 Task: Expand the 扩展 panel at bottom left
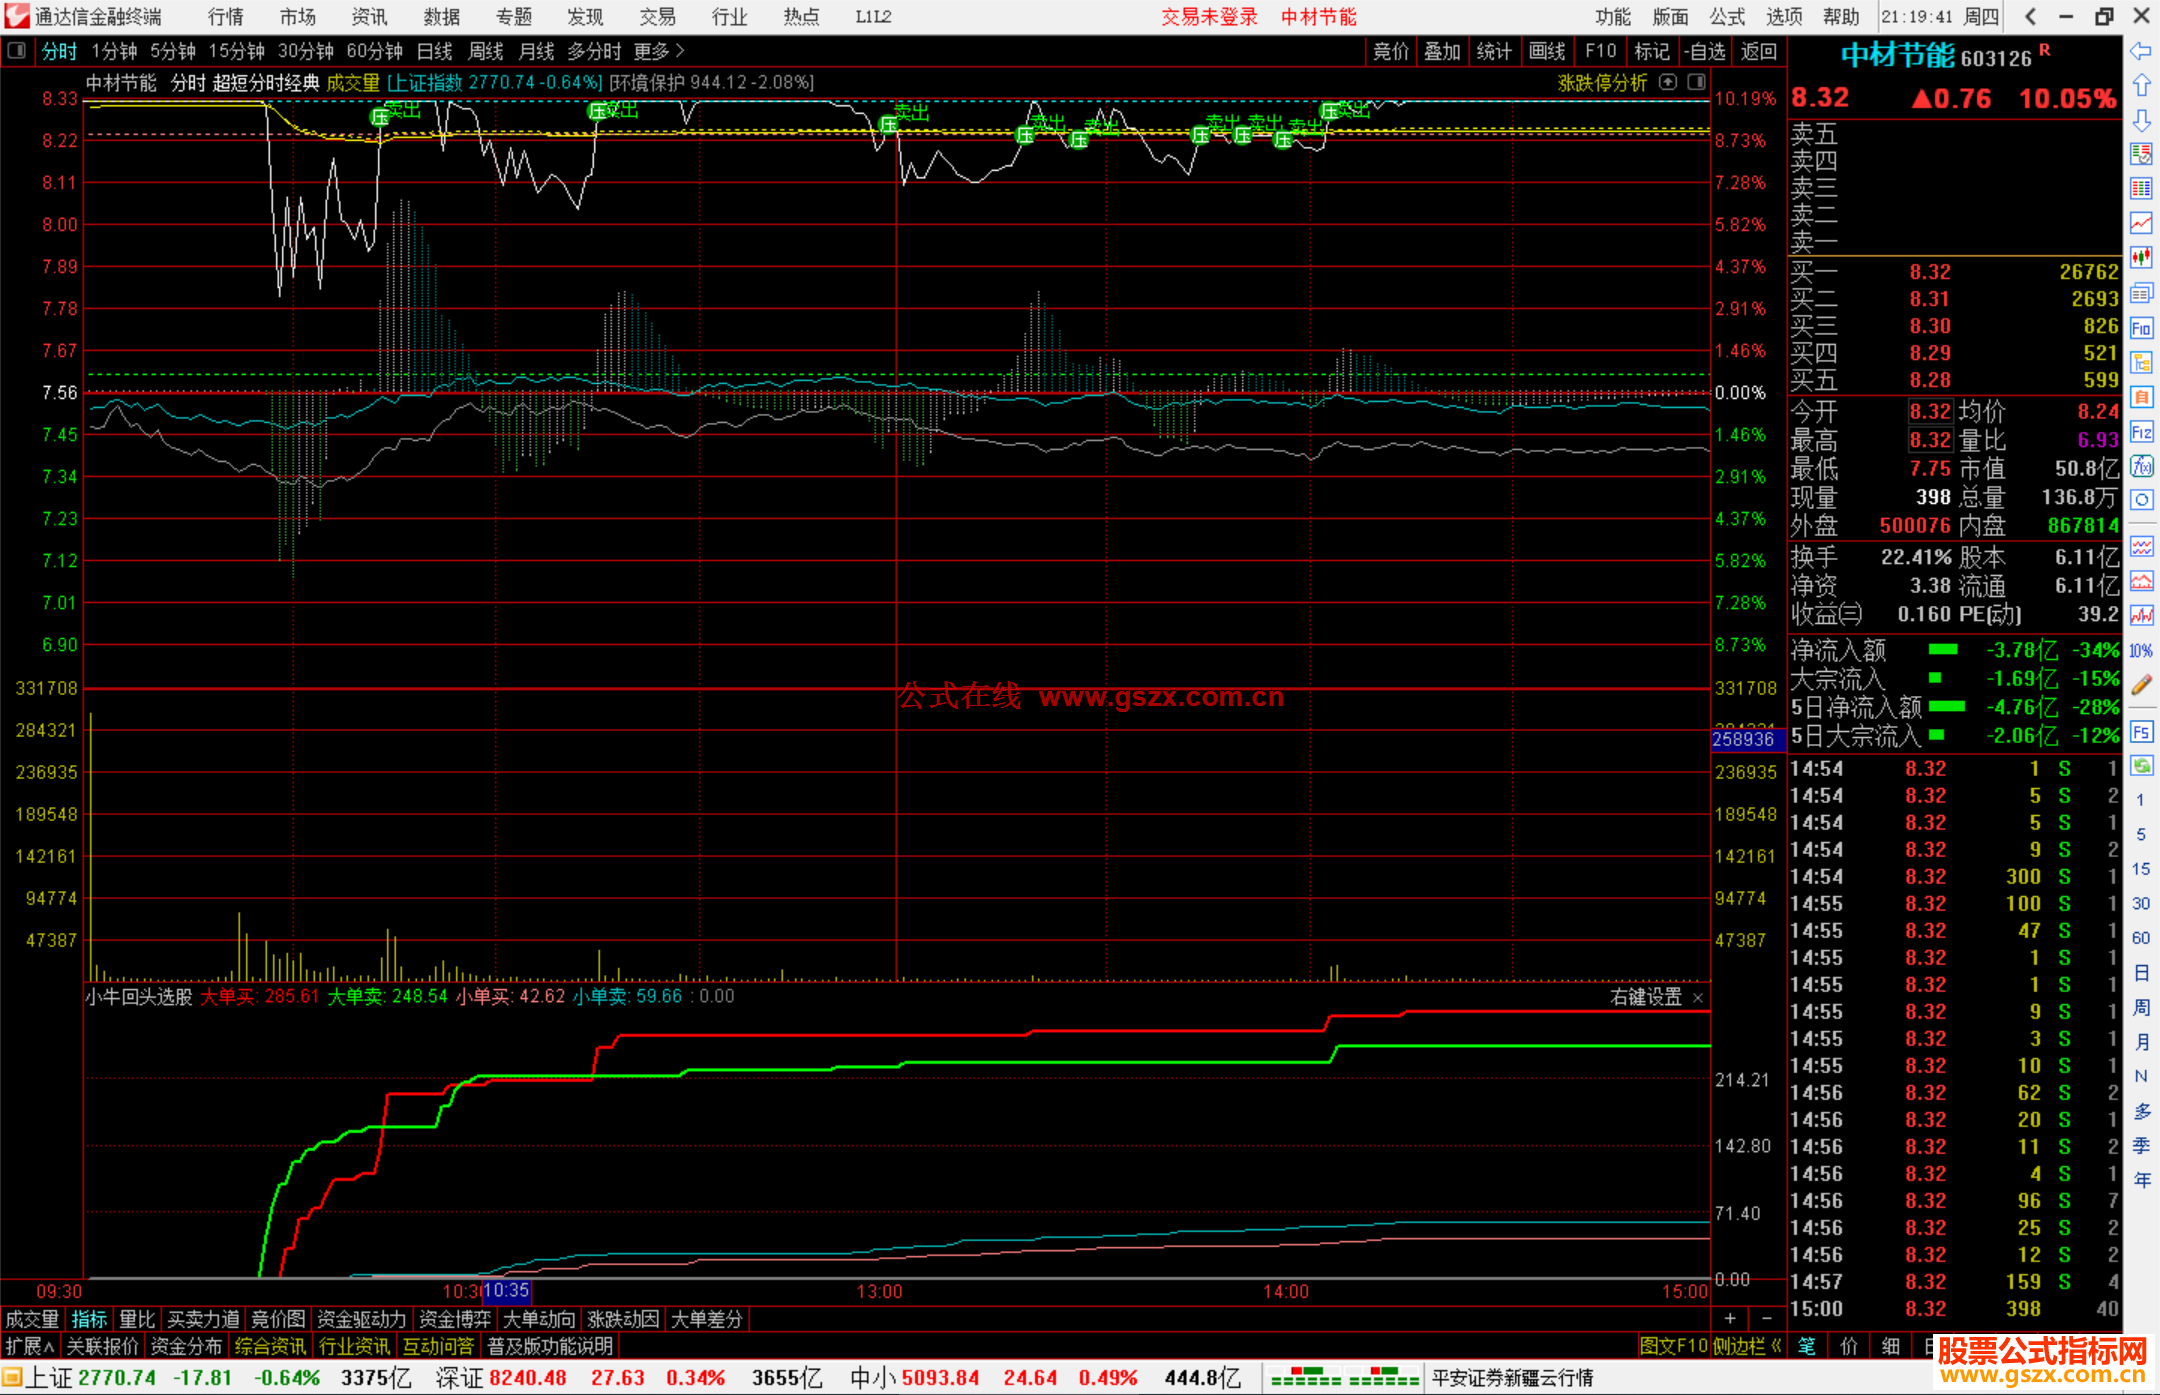30,1346
